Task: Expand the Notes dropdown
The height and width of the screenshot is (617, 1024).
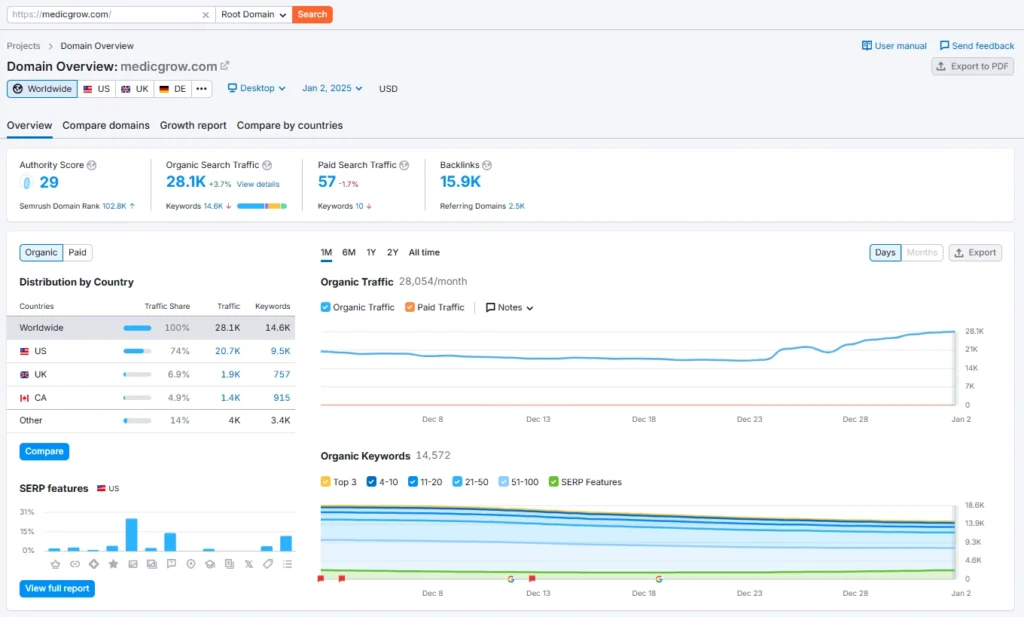Action: pos(509,308)
